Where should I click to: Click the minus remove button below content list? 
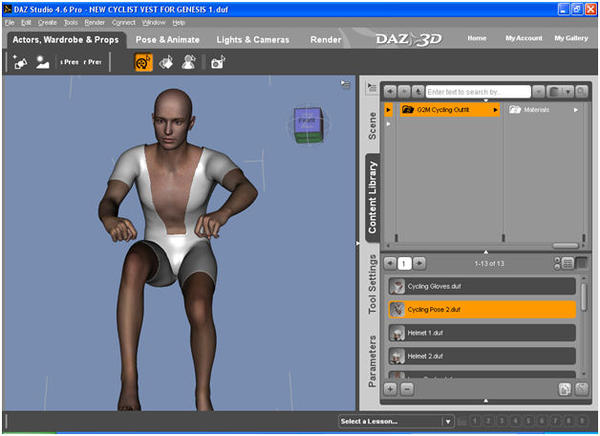(x=407, y=389)
